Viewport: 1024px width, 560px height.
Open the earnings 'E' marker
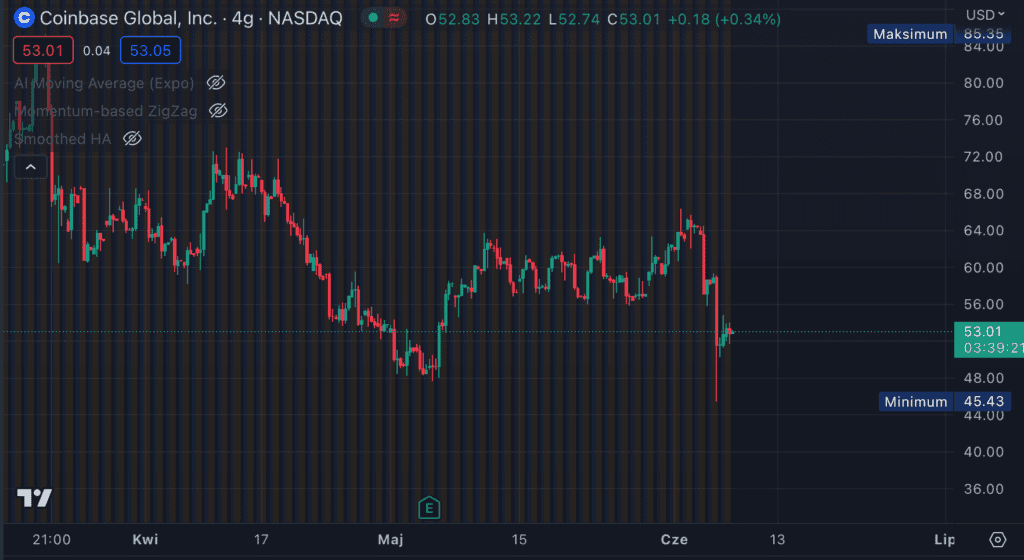pyautogui.click(x=429, y=508)
